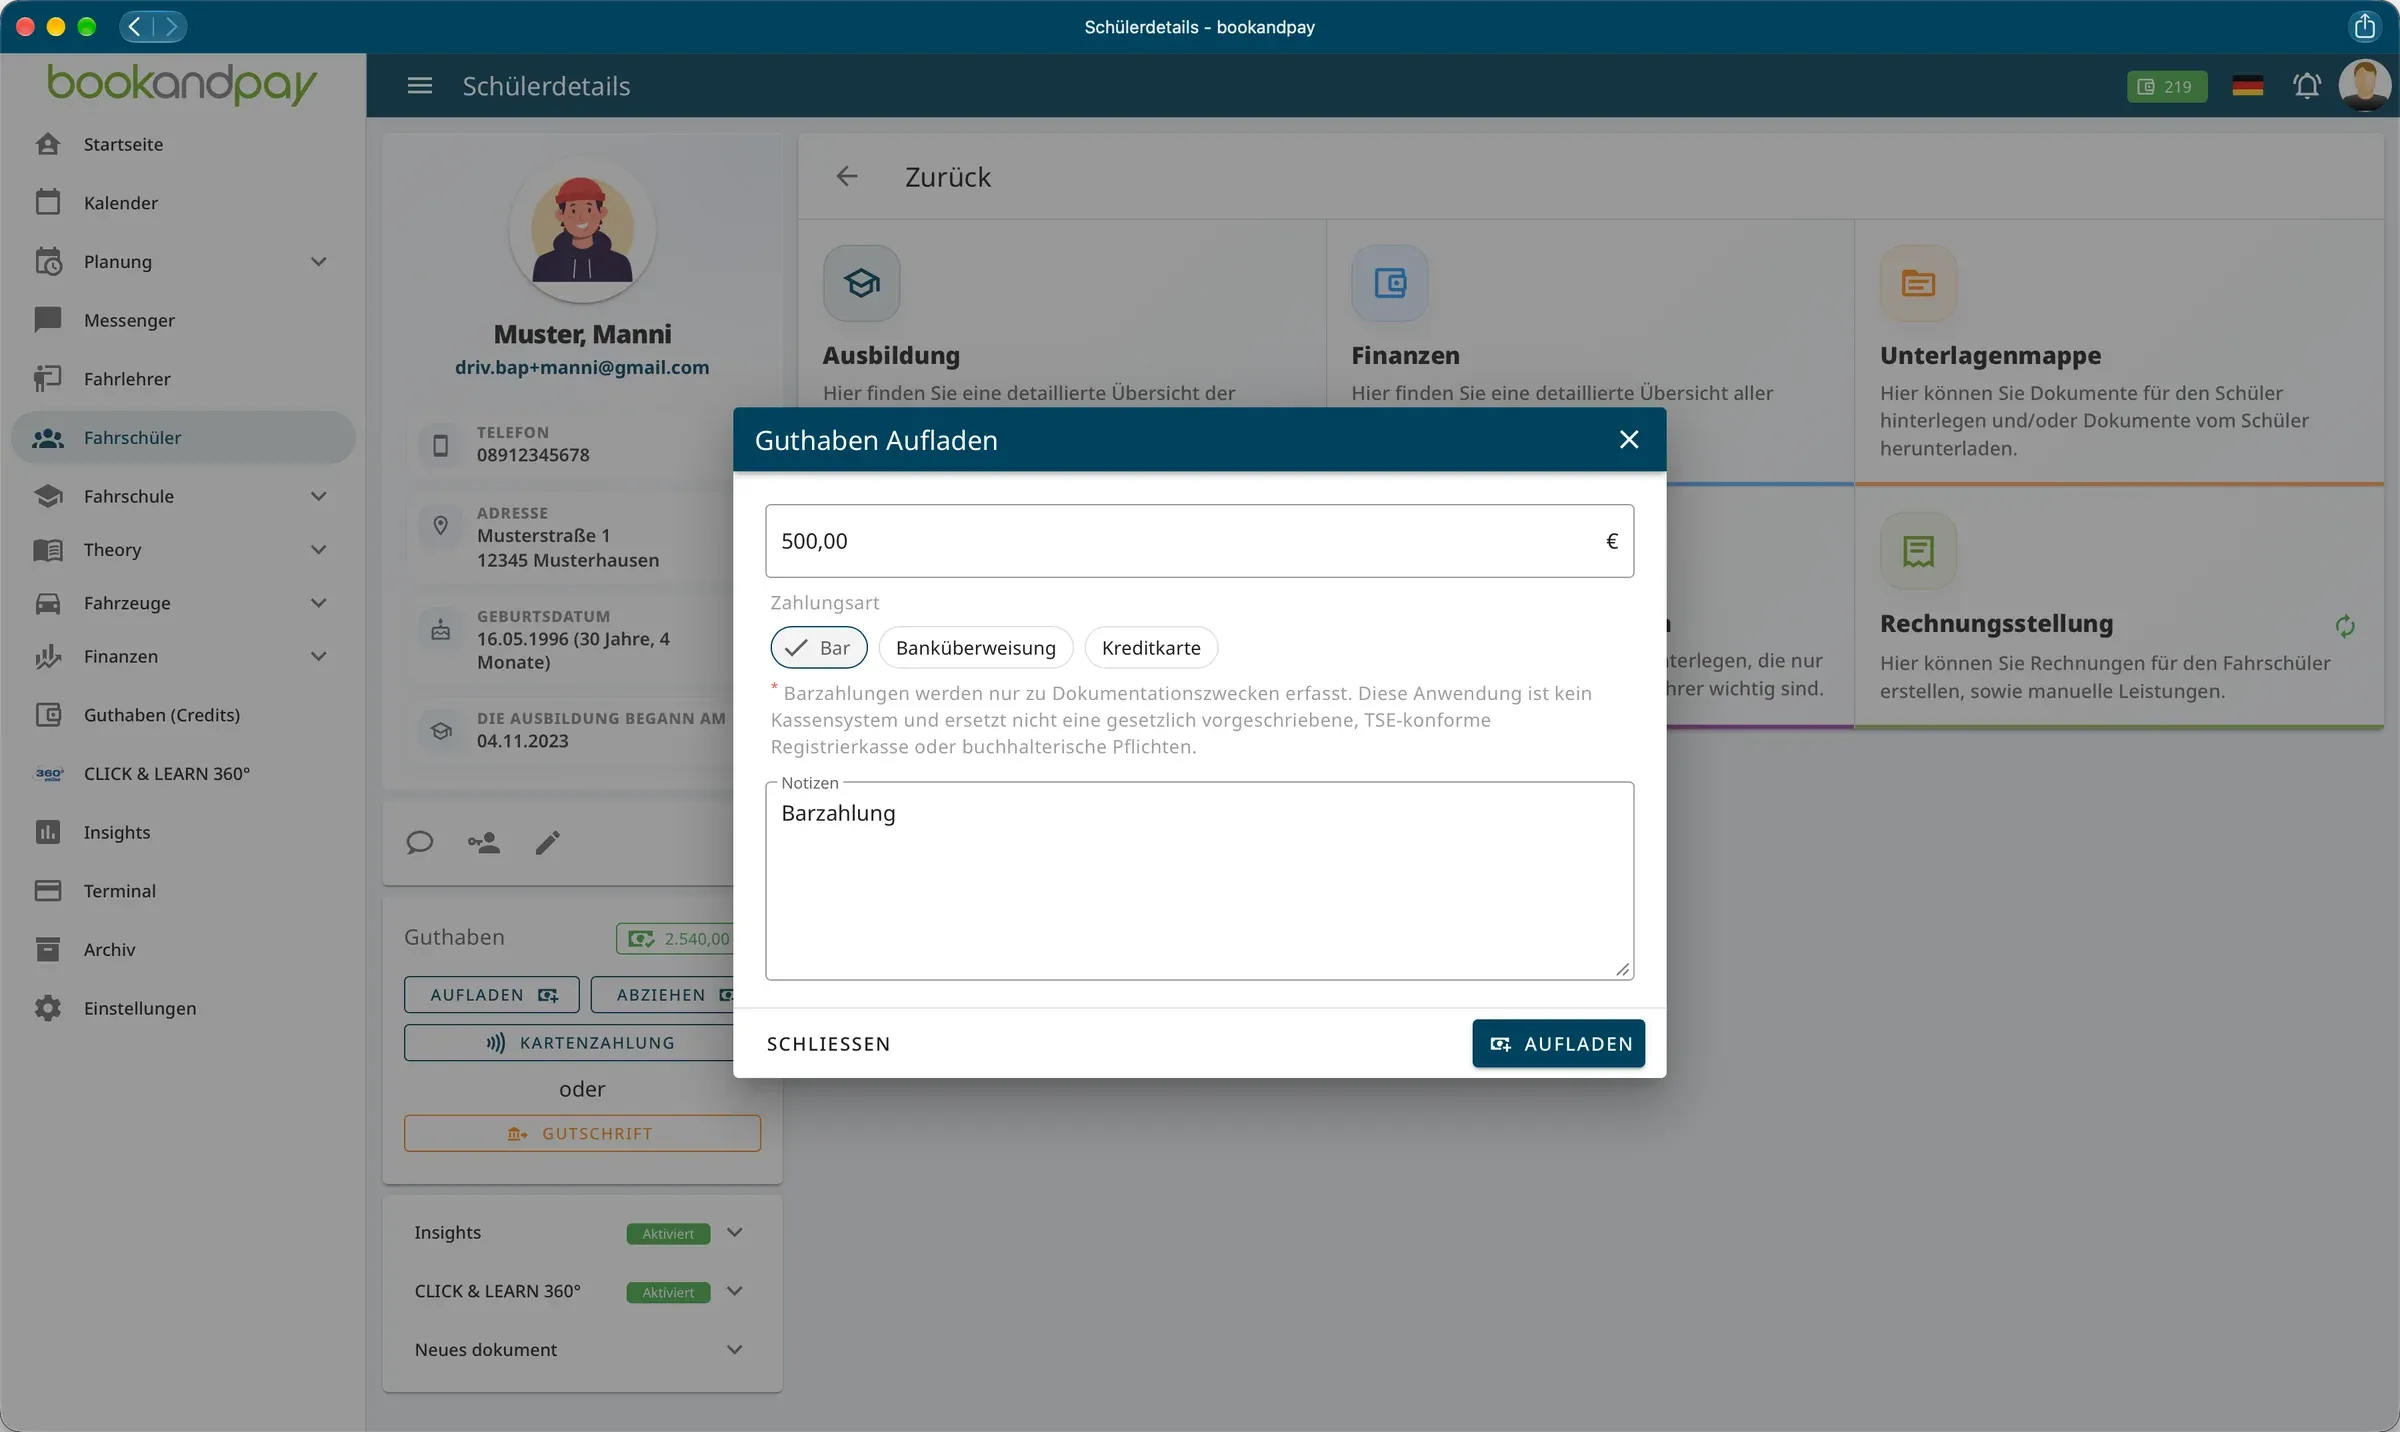This screenshot has height=1432, width=2400.
Task: Open Messenger in the sidebar
Action: coord(183,320)
